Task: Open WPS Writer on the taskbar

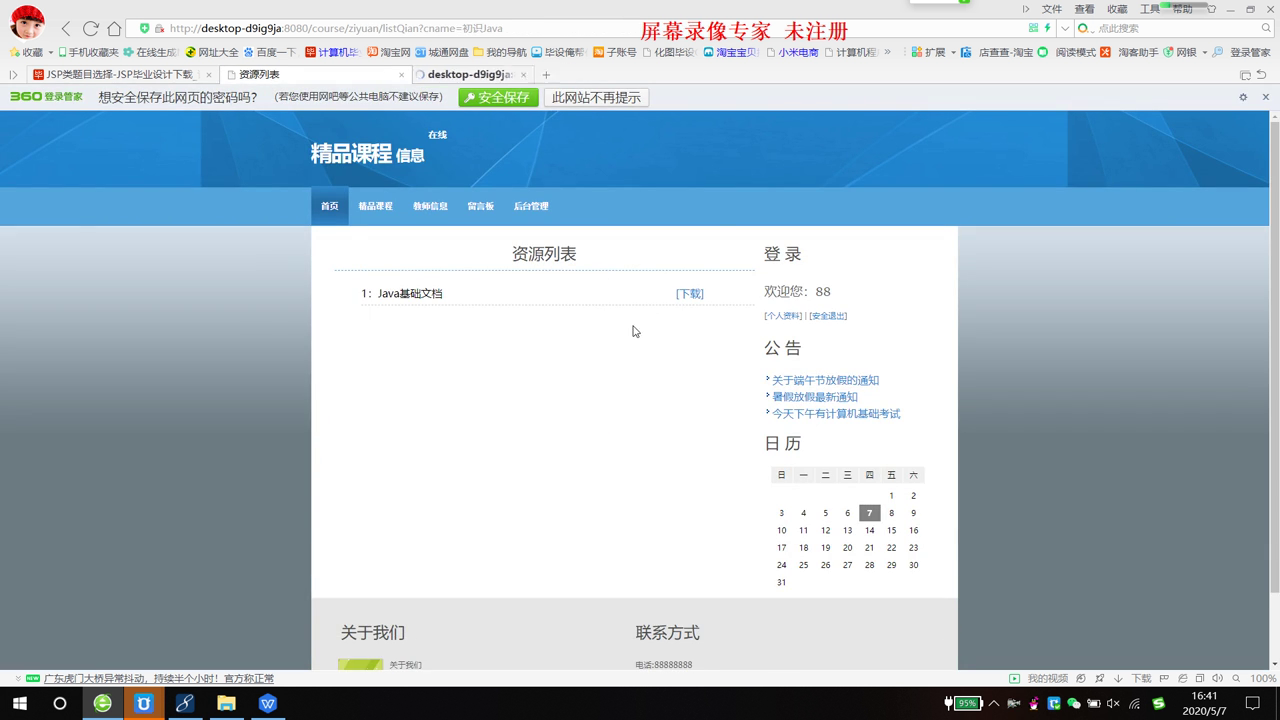Action: click(268, 703)
